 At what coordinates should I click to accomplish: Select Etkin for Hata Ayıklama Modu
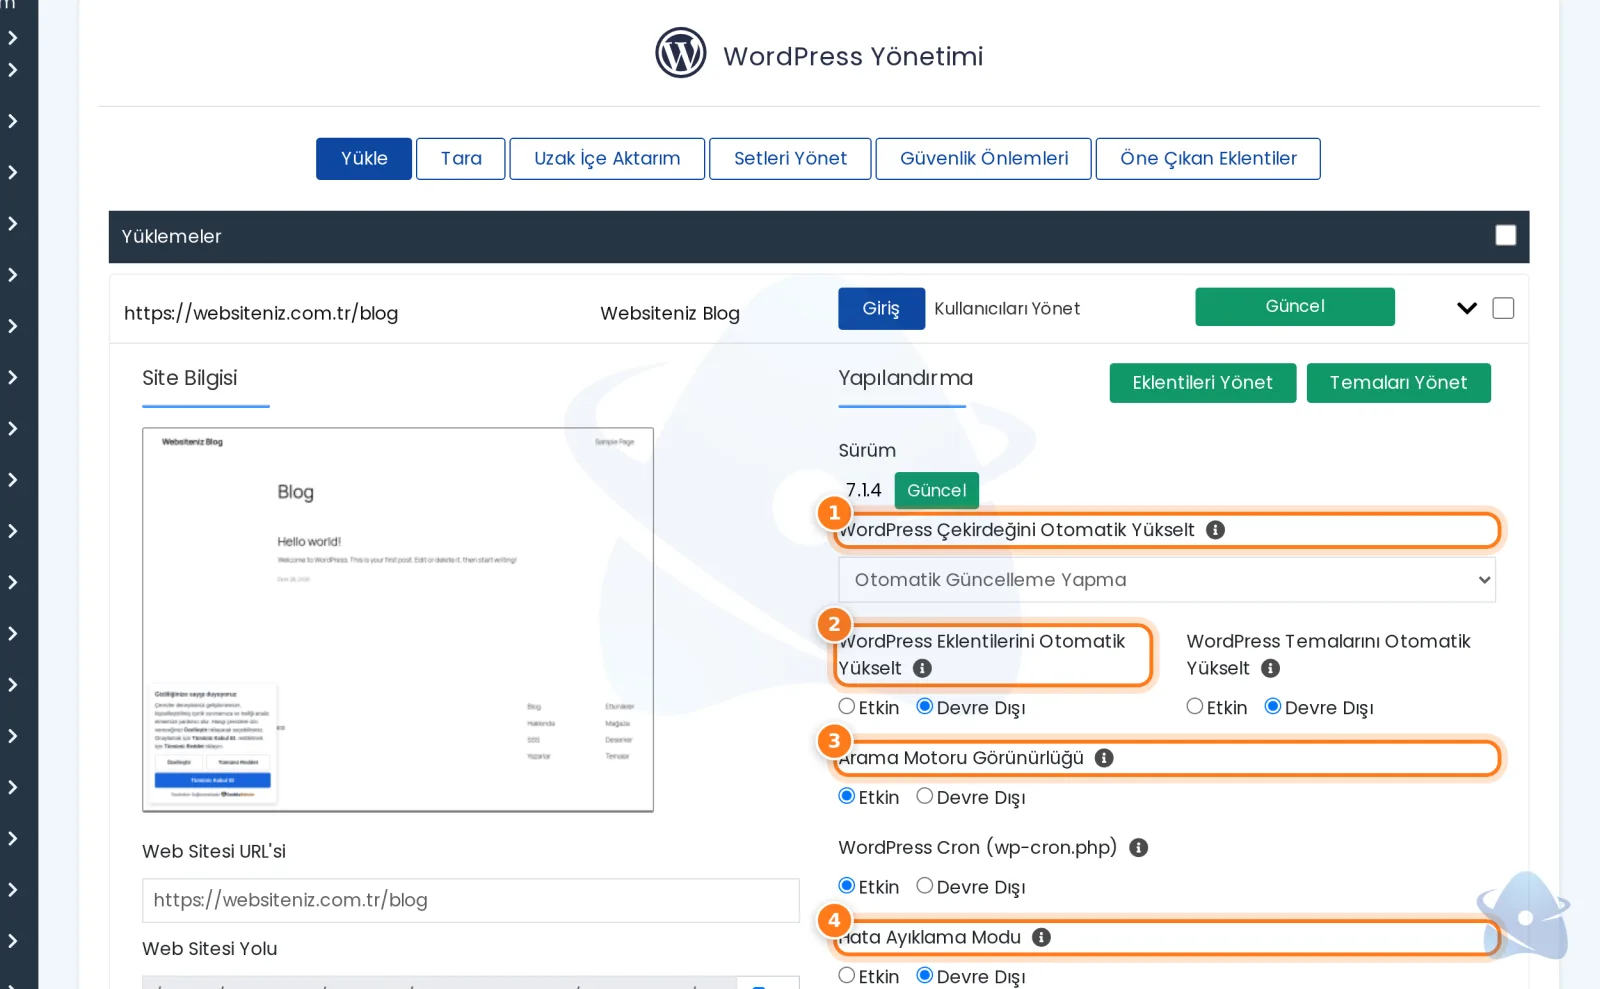(847, 975)
